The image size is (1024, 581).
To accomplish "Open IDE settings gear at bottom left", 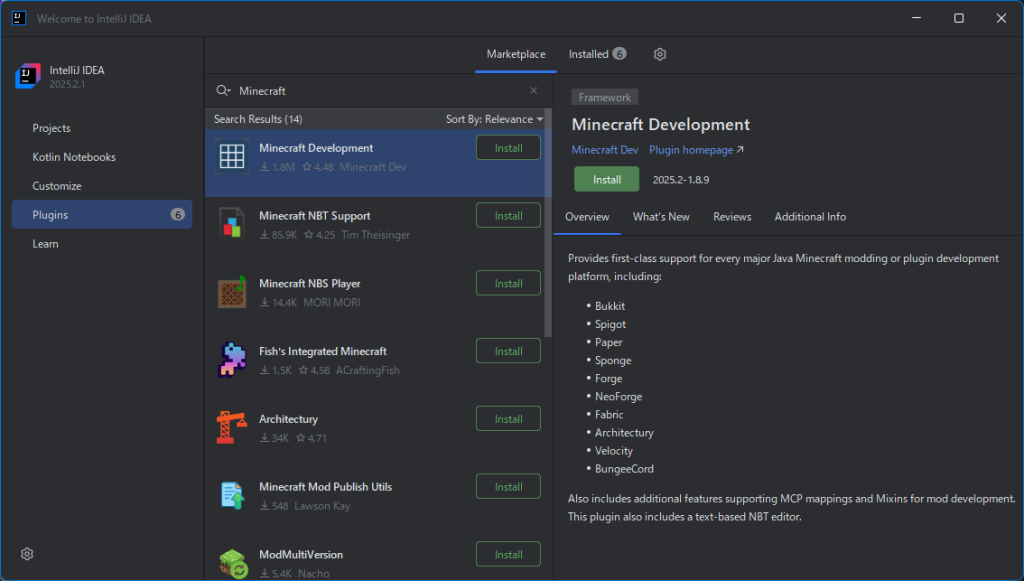I will pos(28,554).
